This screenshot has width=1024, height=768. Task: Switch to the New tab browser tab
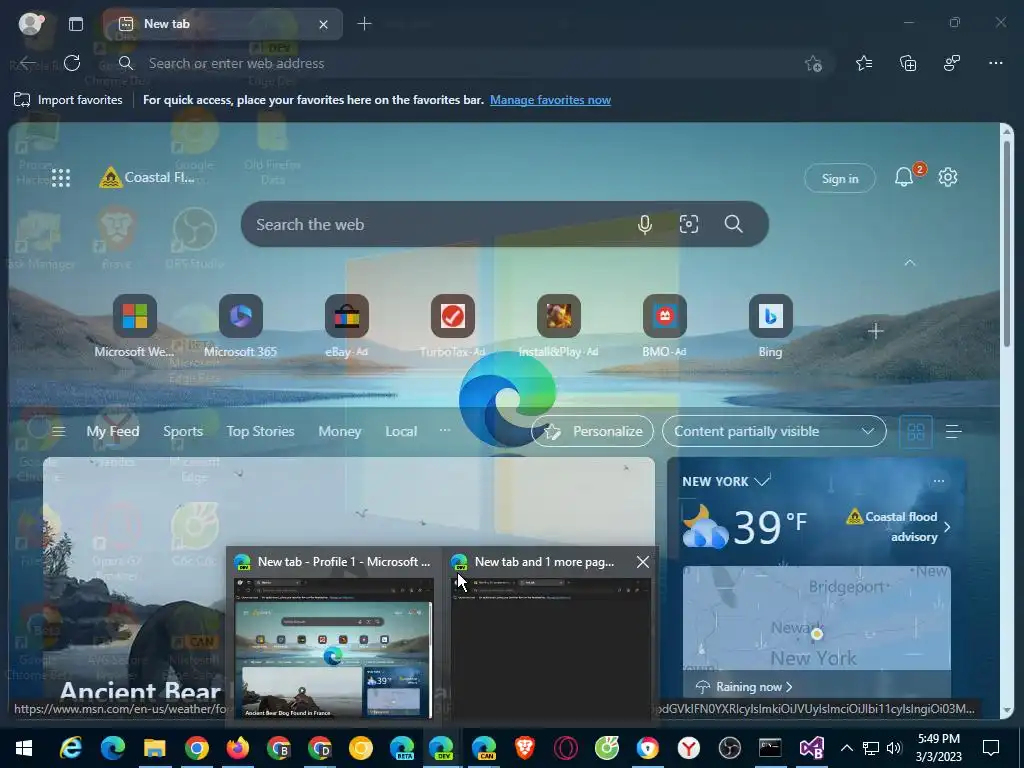point(222,24)
